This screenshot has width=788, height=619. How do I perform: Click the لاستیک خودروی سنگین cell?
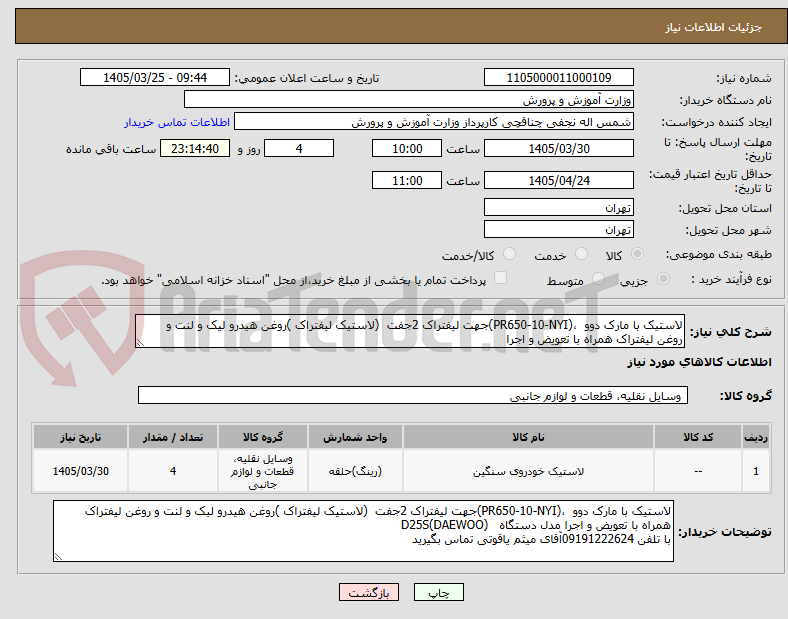pos(528,471)
